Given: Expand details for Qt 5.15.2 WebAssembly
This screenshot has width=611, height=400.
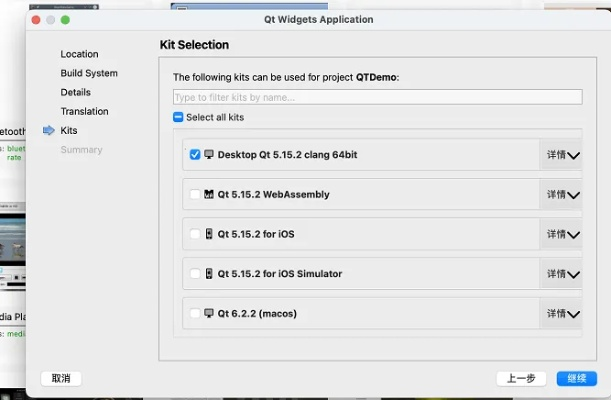Looking at the screenshot, I should click(562, 194).
